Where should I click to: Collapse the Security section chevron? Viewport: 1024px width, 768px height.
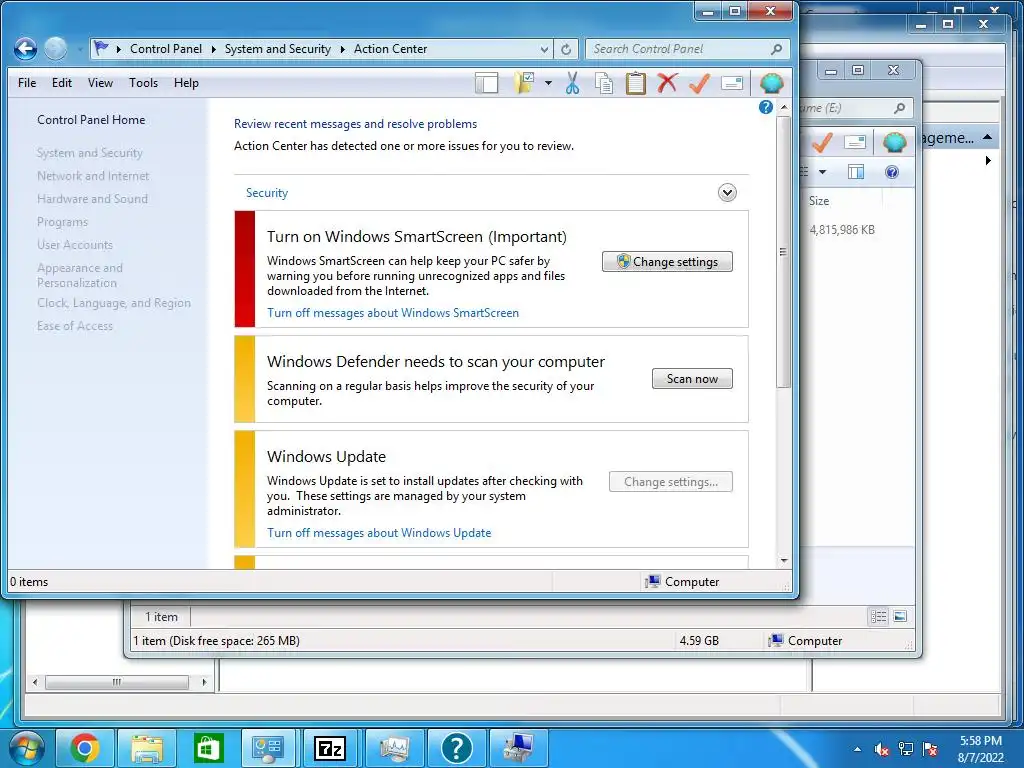point(727,193)
